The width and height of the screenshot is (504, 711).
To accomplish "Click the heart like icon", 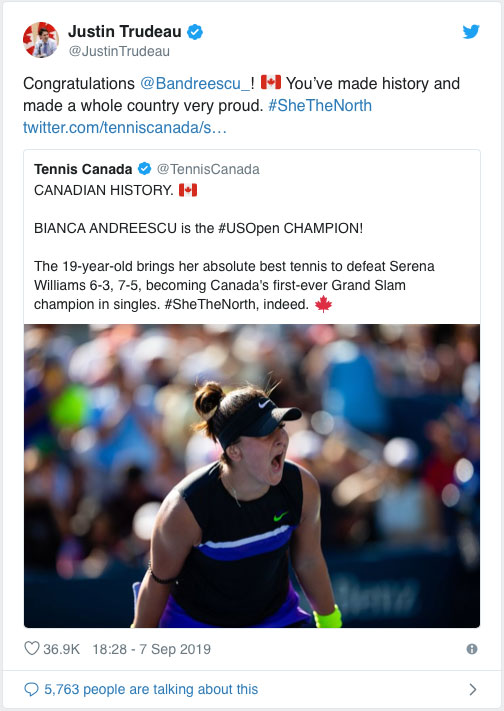I will [x=31, y=648].
